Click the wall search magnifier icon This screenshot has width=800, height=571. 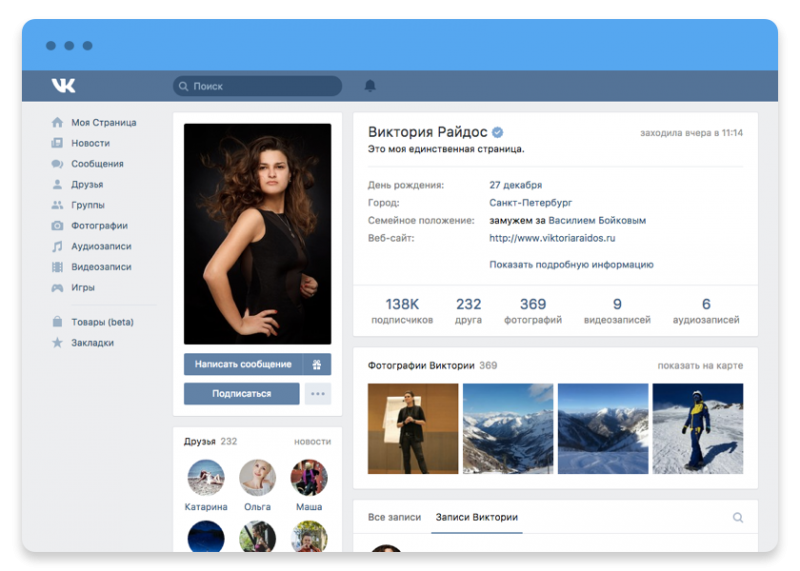tap(738, 517)
